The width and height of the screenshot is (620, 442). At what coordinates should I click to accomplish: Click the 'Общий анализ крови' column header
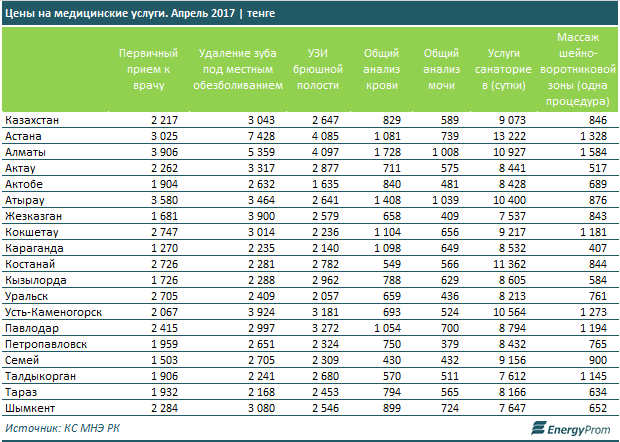point(380,69)
